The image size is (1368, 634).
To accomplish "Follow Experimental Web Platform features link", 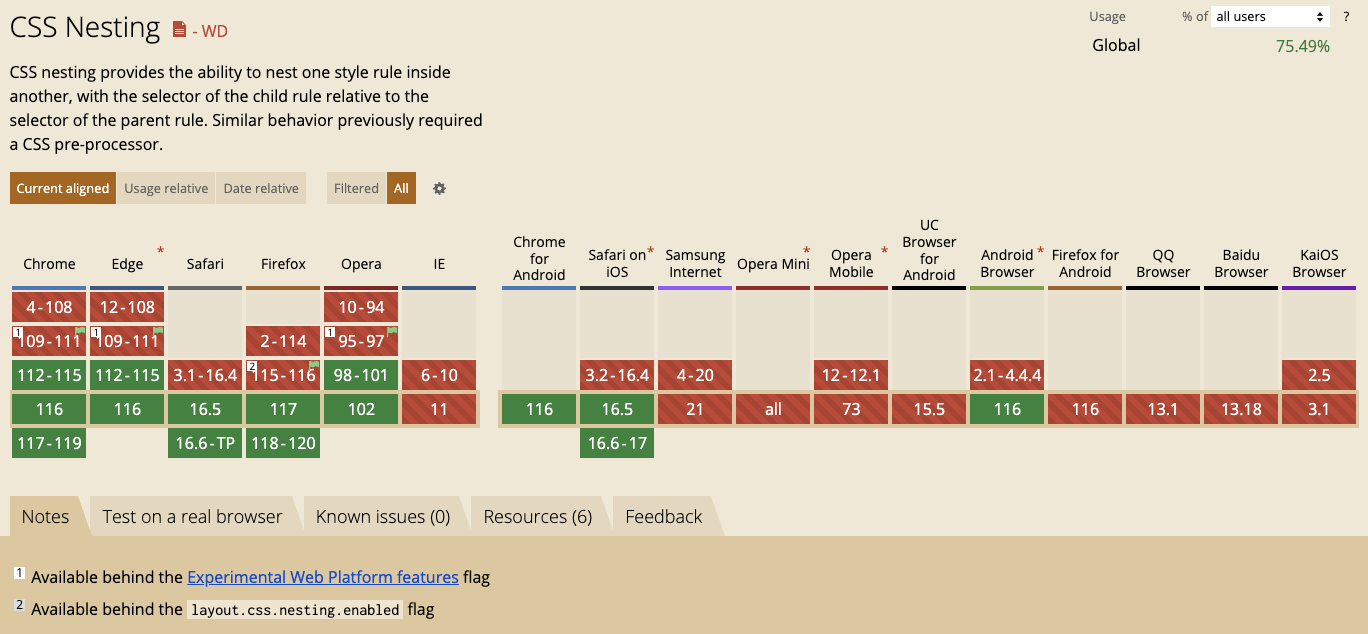I will (323, 577).
